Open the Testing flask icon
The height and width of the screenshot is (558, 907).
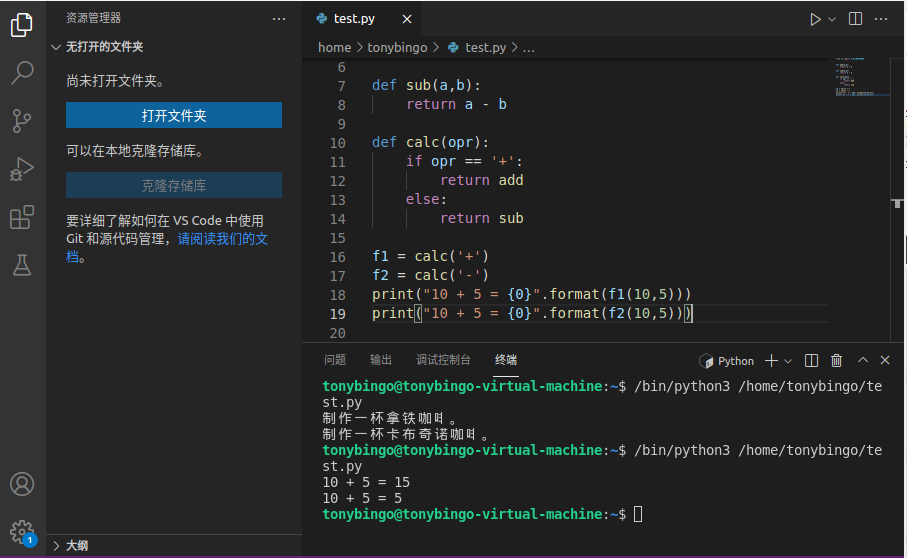coord(22,265)
